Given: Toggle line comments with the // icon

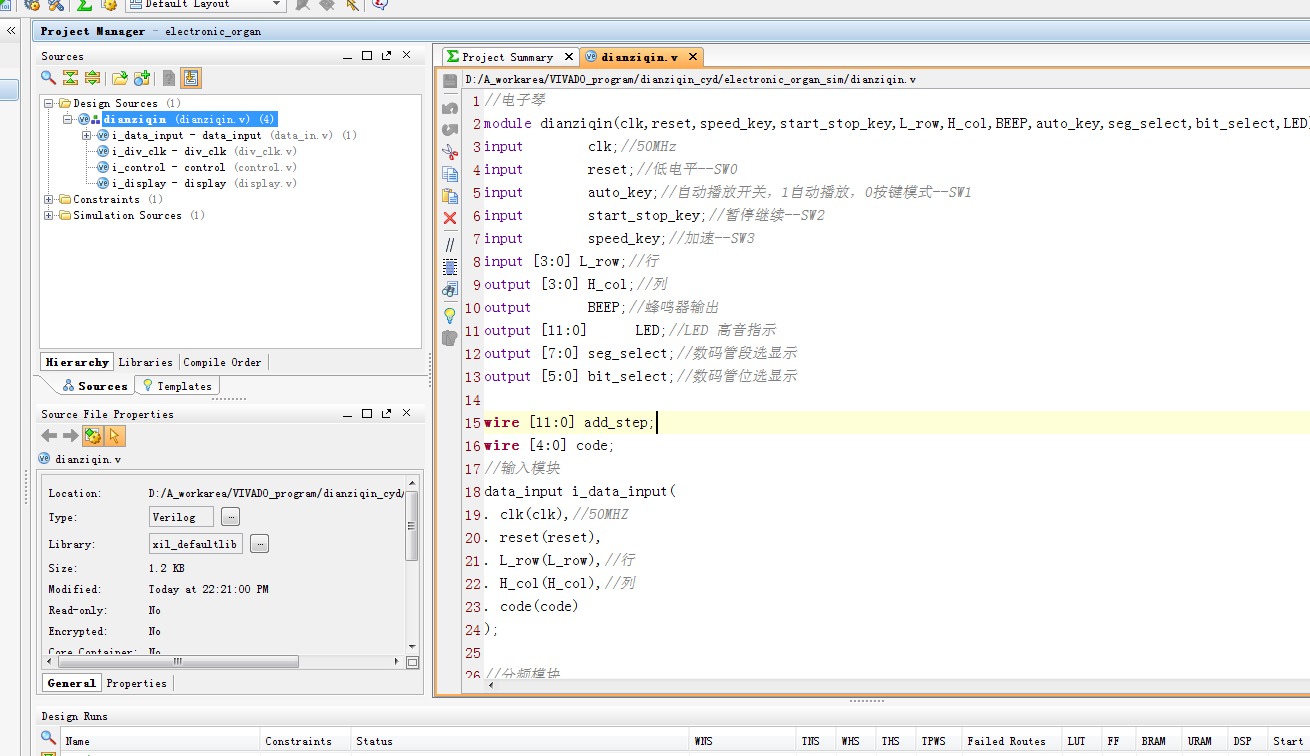Looking at the screenshot, I should pos(450,243).
